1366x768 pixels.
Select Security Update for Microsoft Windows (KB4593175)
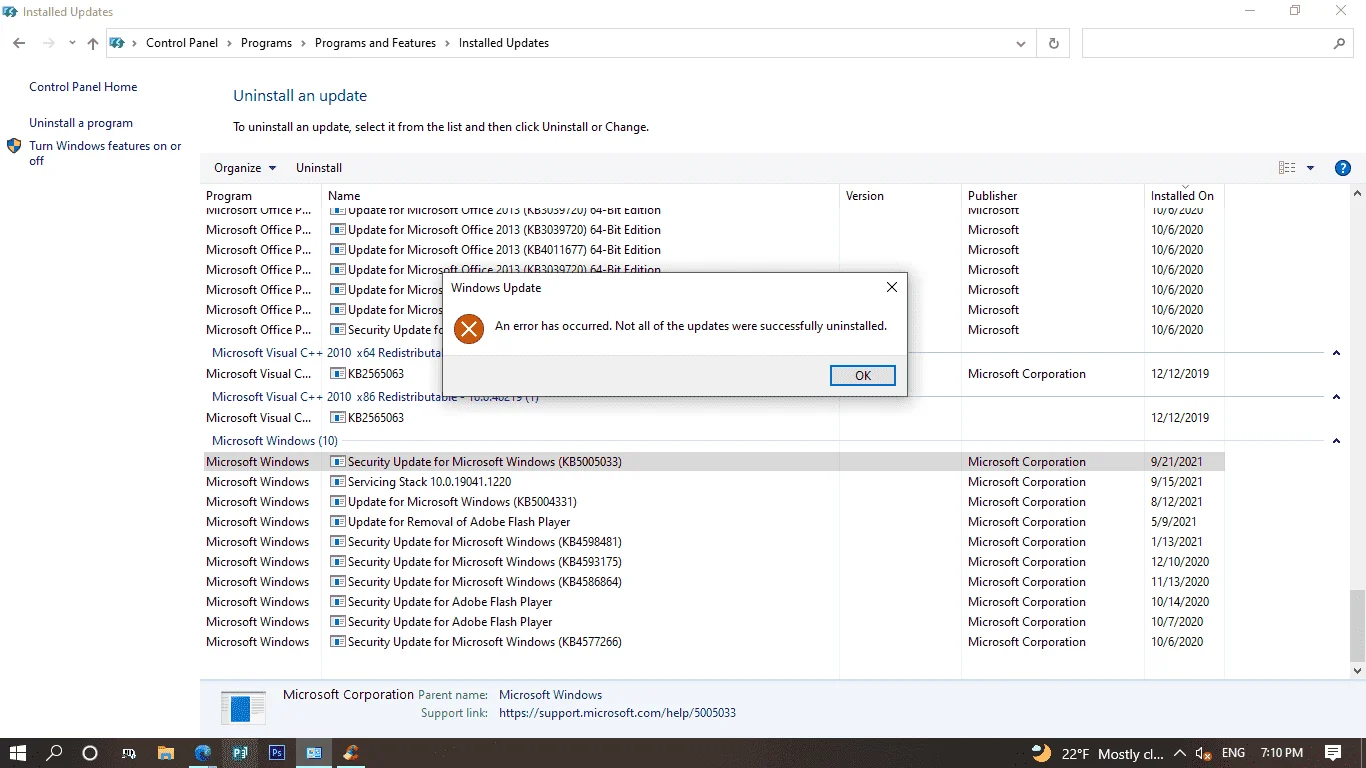pos(713,562)
